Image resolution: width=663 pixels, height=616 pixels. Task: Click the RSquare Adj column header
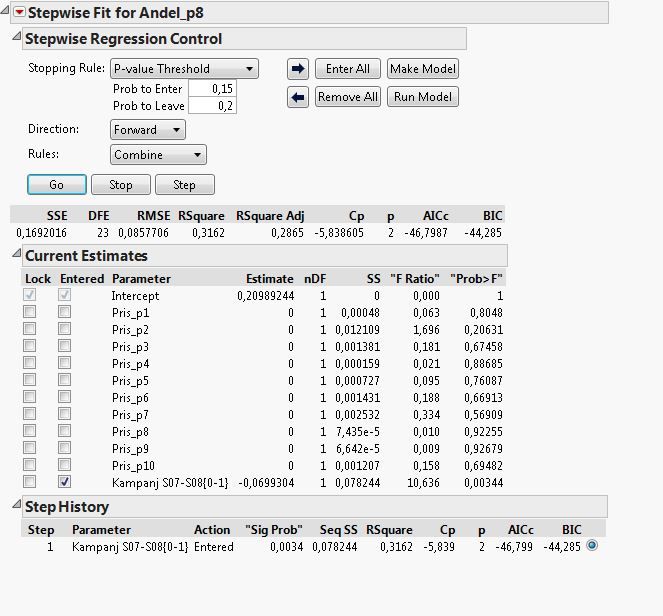[x=270, y=216]
